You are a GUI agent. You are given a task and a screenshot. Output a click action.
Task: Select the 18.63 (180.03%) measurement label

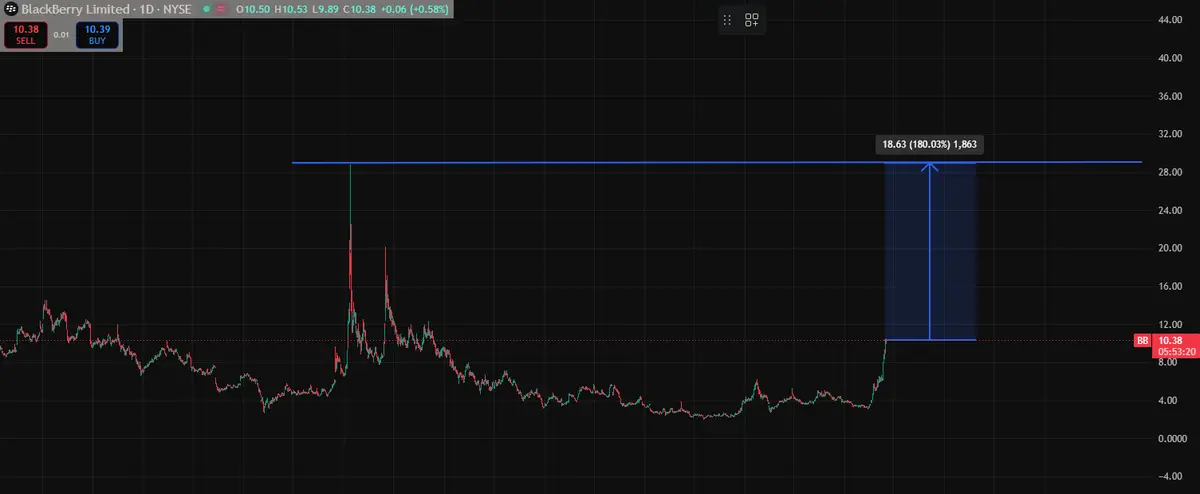[x=929, y=145]
